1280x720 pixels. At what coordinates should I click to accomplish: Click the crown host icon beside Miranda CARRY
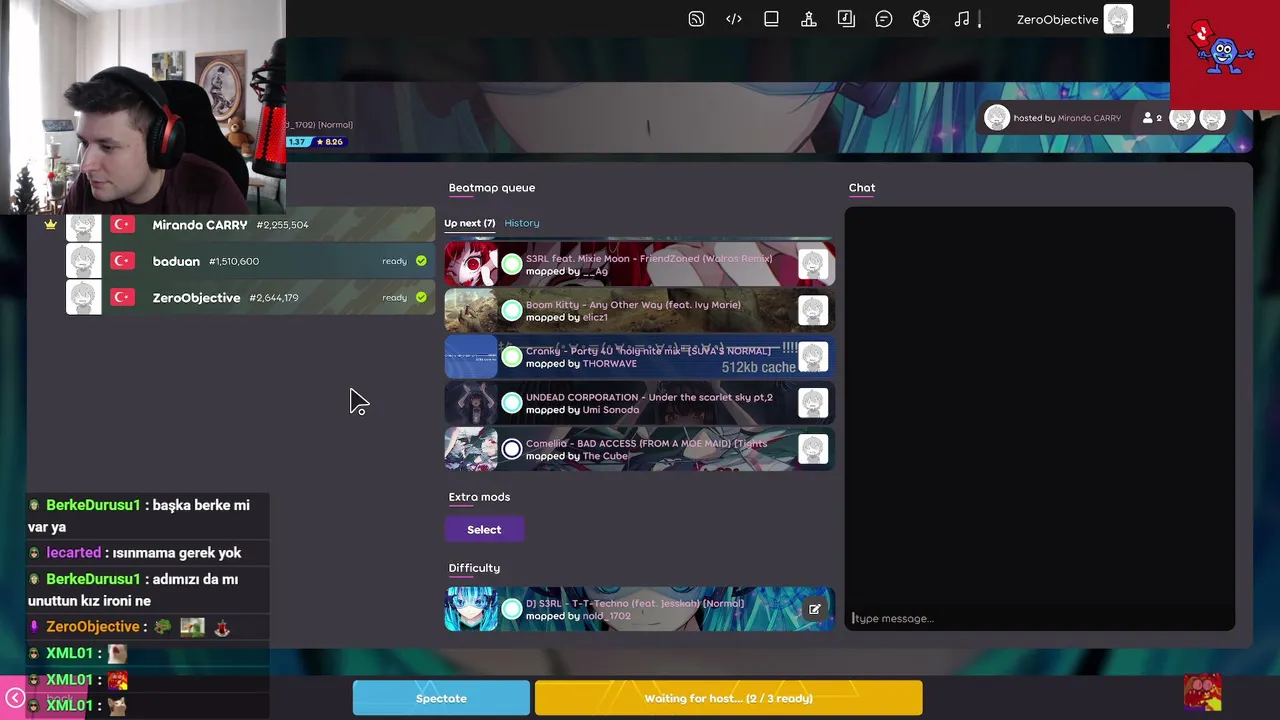(50, 224)
